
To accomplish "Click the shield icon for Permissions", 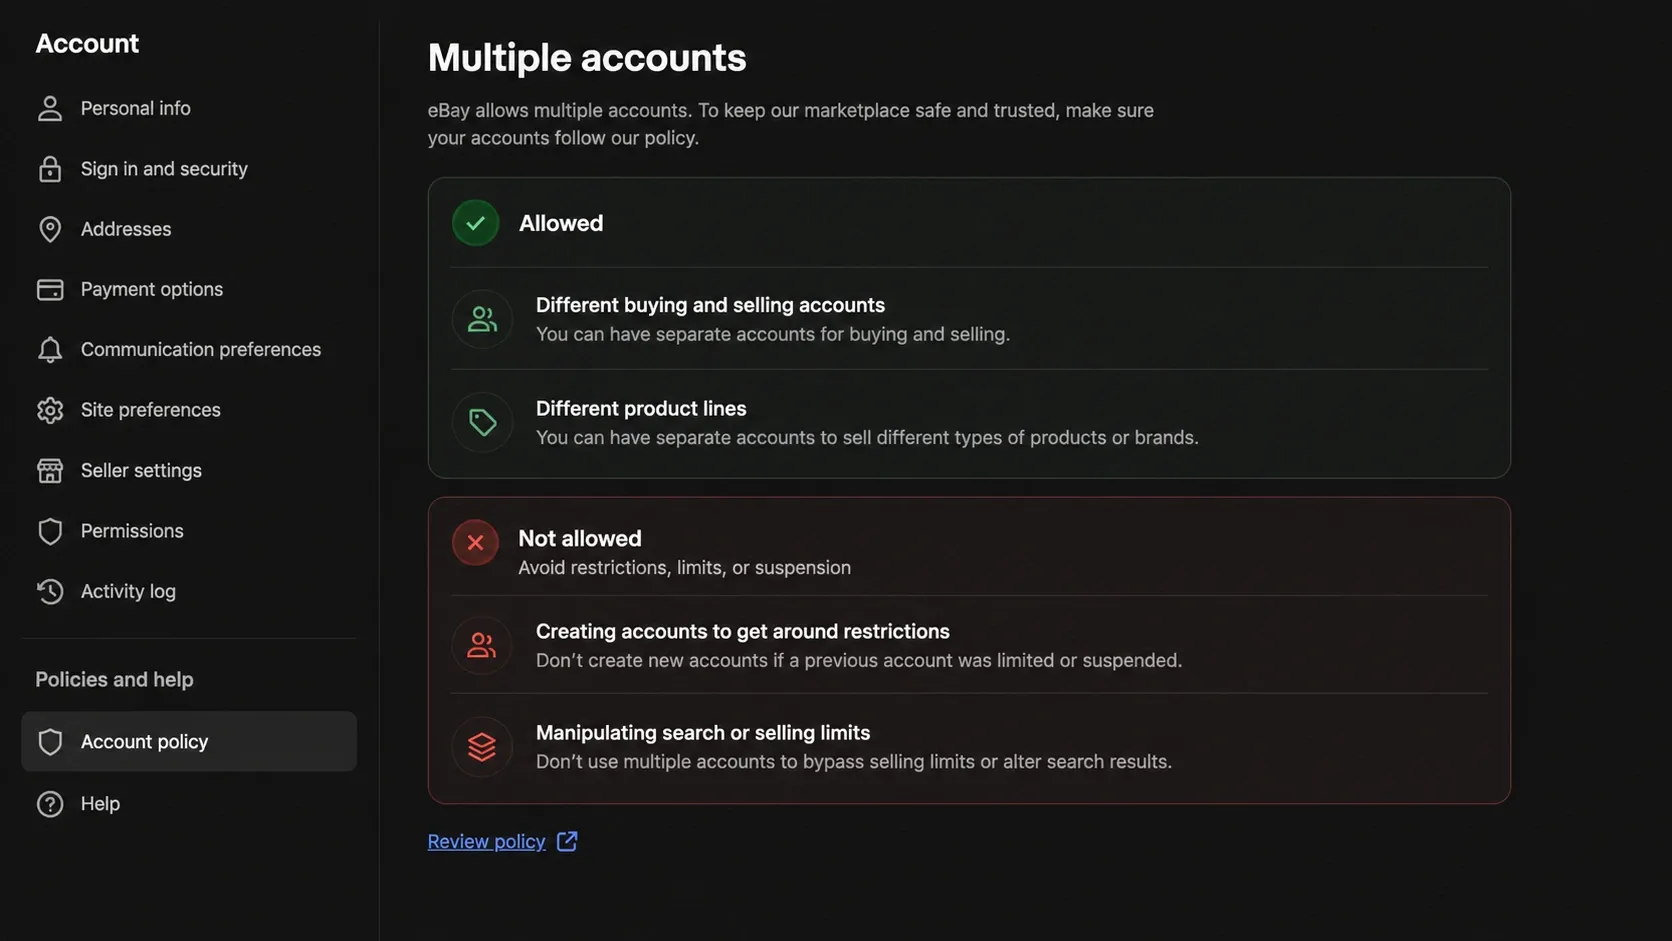I will tap(50, 531).
